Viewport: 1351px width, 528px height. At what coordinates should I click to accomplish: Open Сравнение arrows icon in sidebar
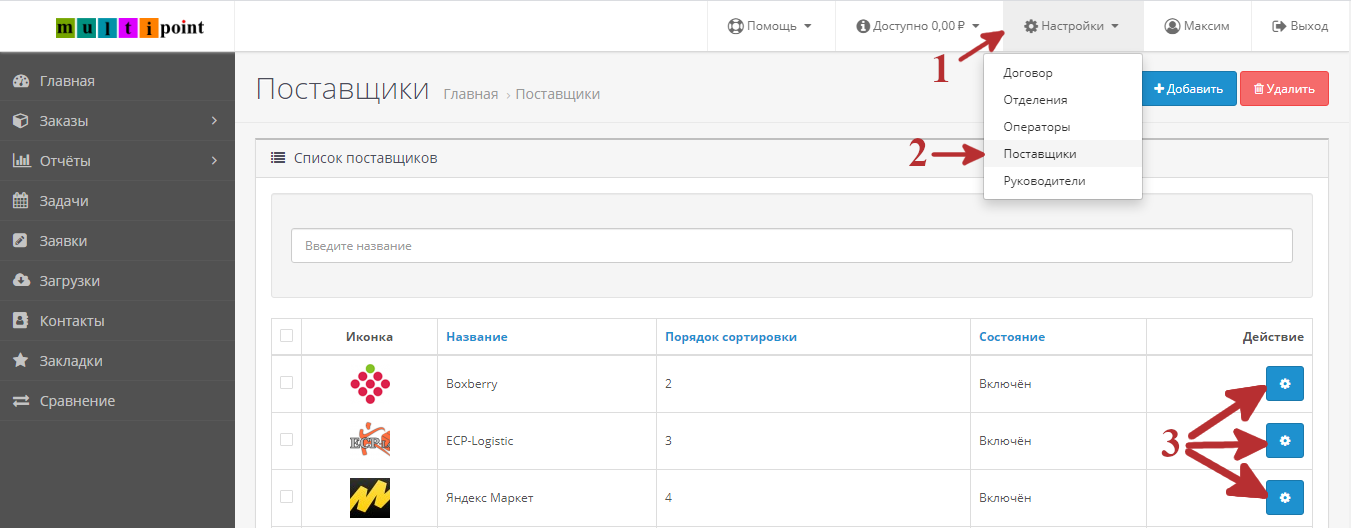point(20,401)
